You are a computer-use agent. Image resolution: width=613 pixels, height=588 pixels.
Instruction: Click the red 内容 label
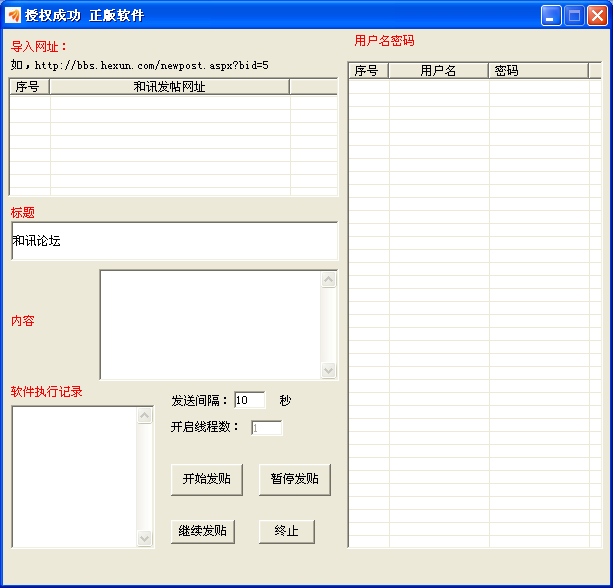(x=23, y=321)
